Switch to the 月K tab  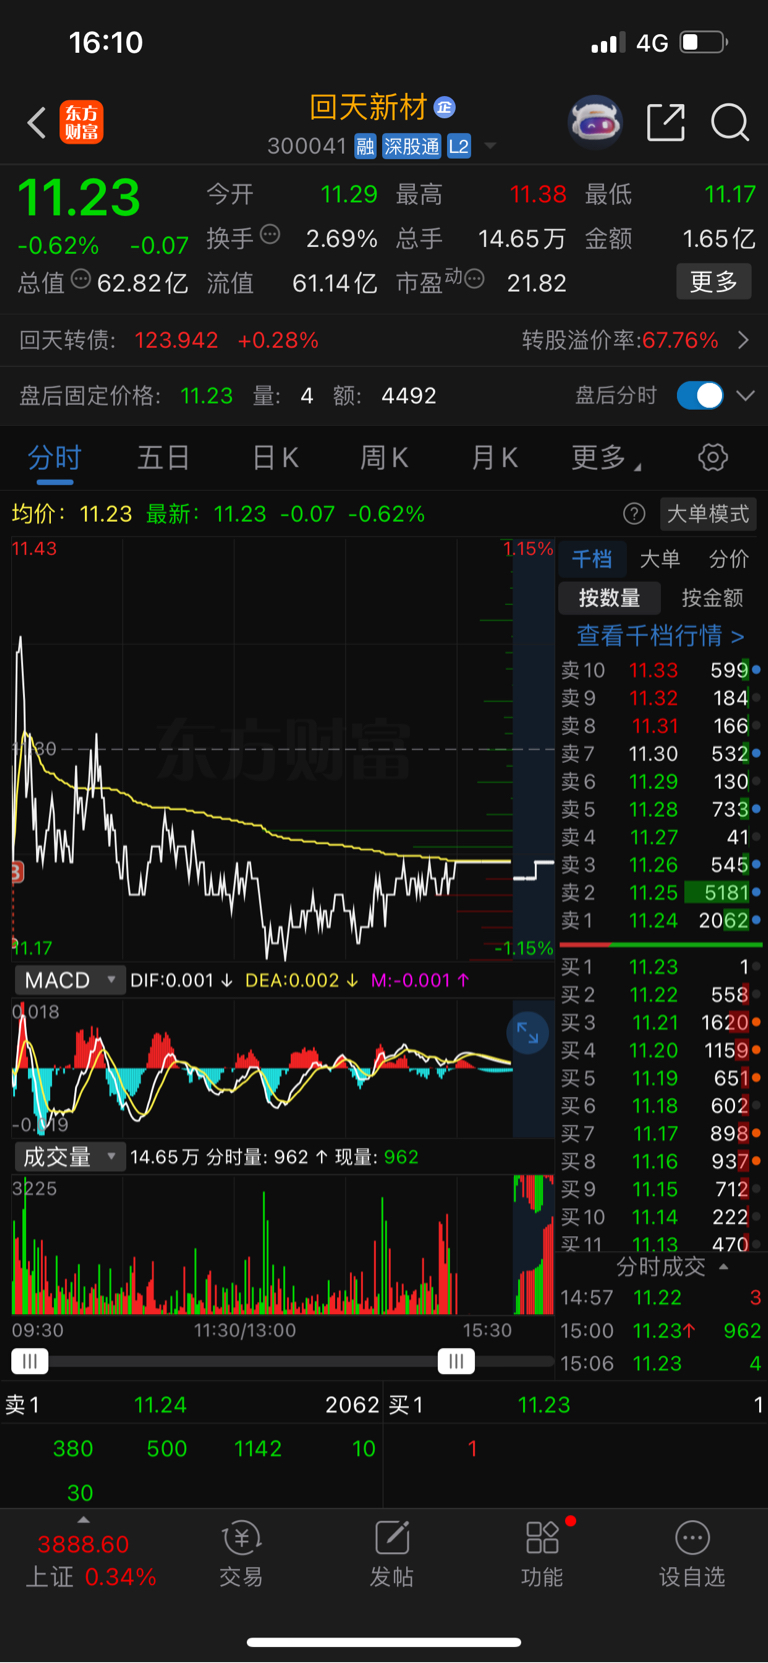[x=494, y=458]
